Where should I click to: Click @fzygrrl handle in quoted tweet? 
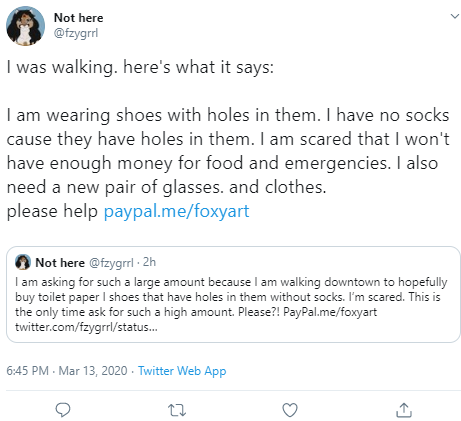click(x=111, y=263)
